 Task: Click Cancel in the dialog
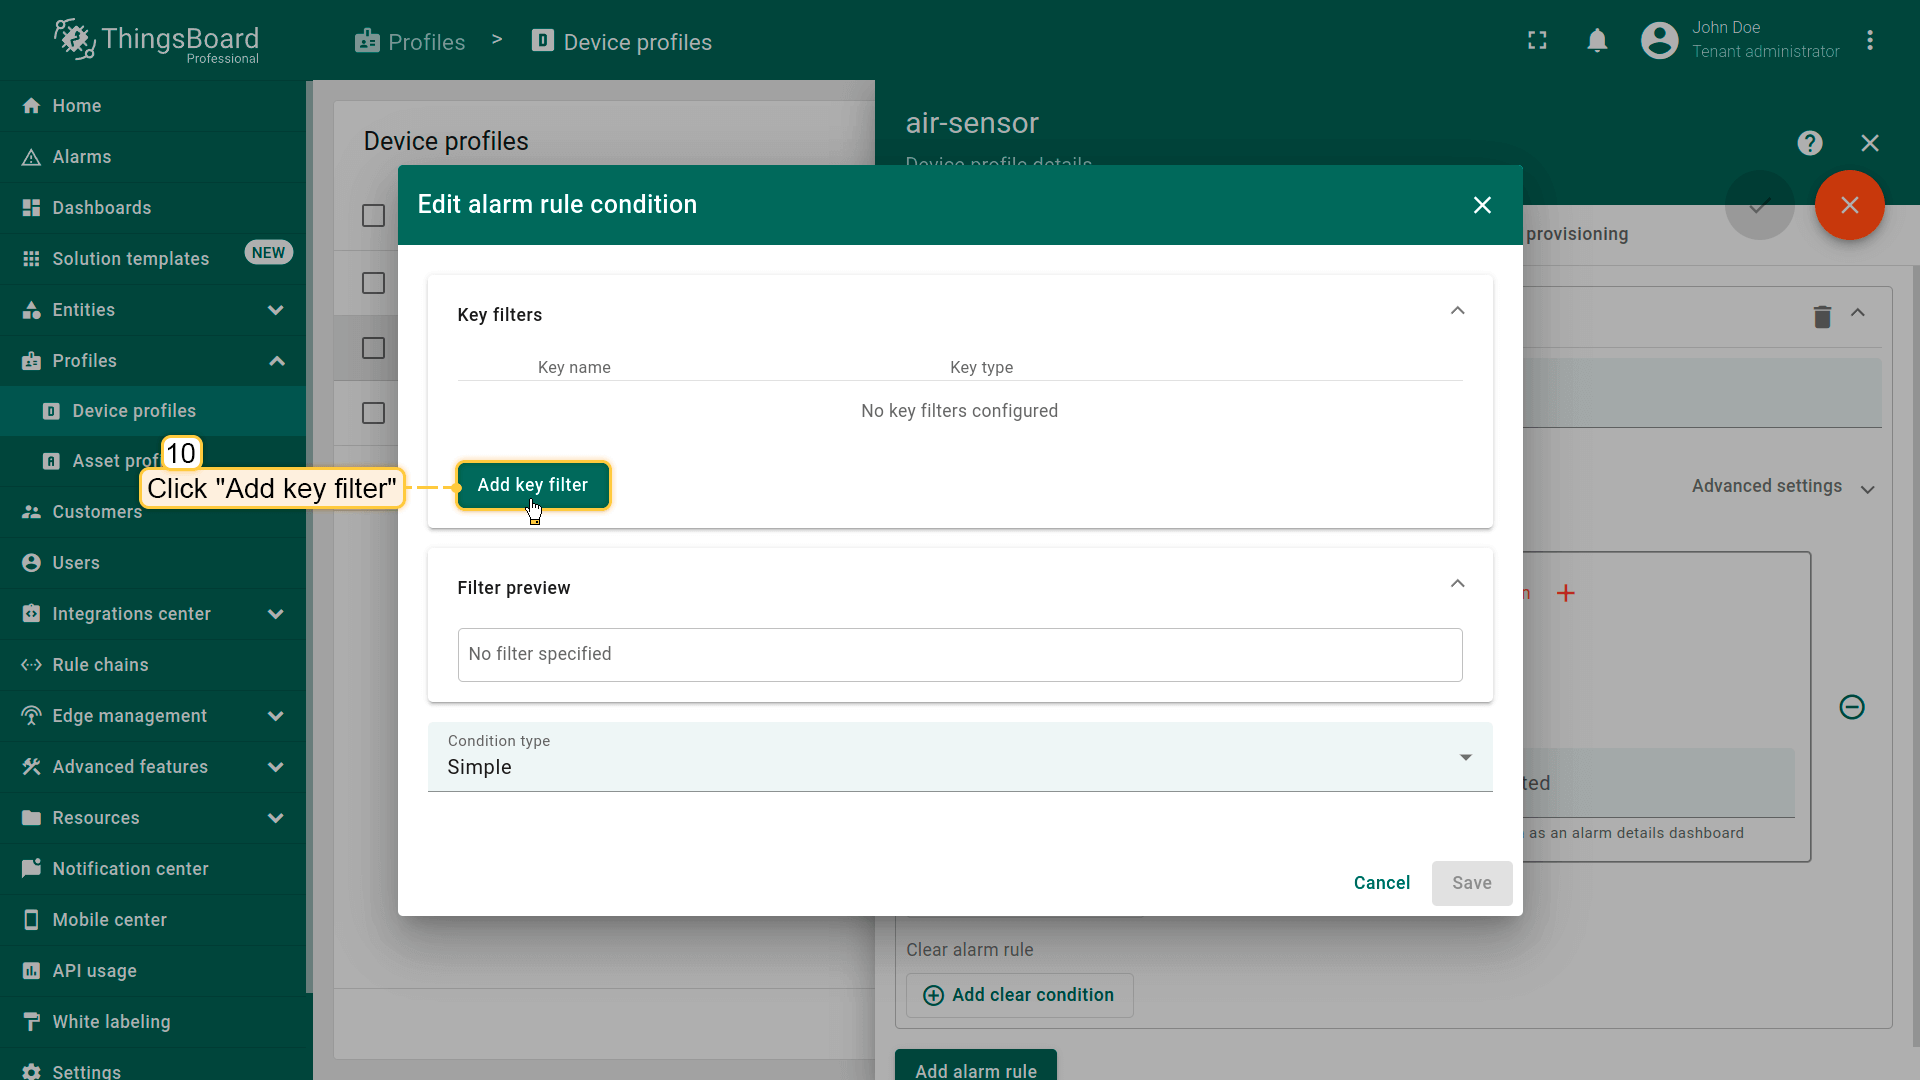(x=1381, y=883)
